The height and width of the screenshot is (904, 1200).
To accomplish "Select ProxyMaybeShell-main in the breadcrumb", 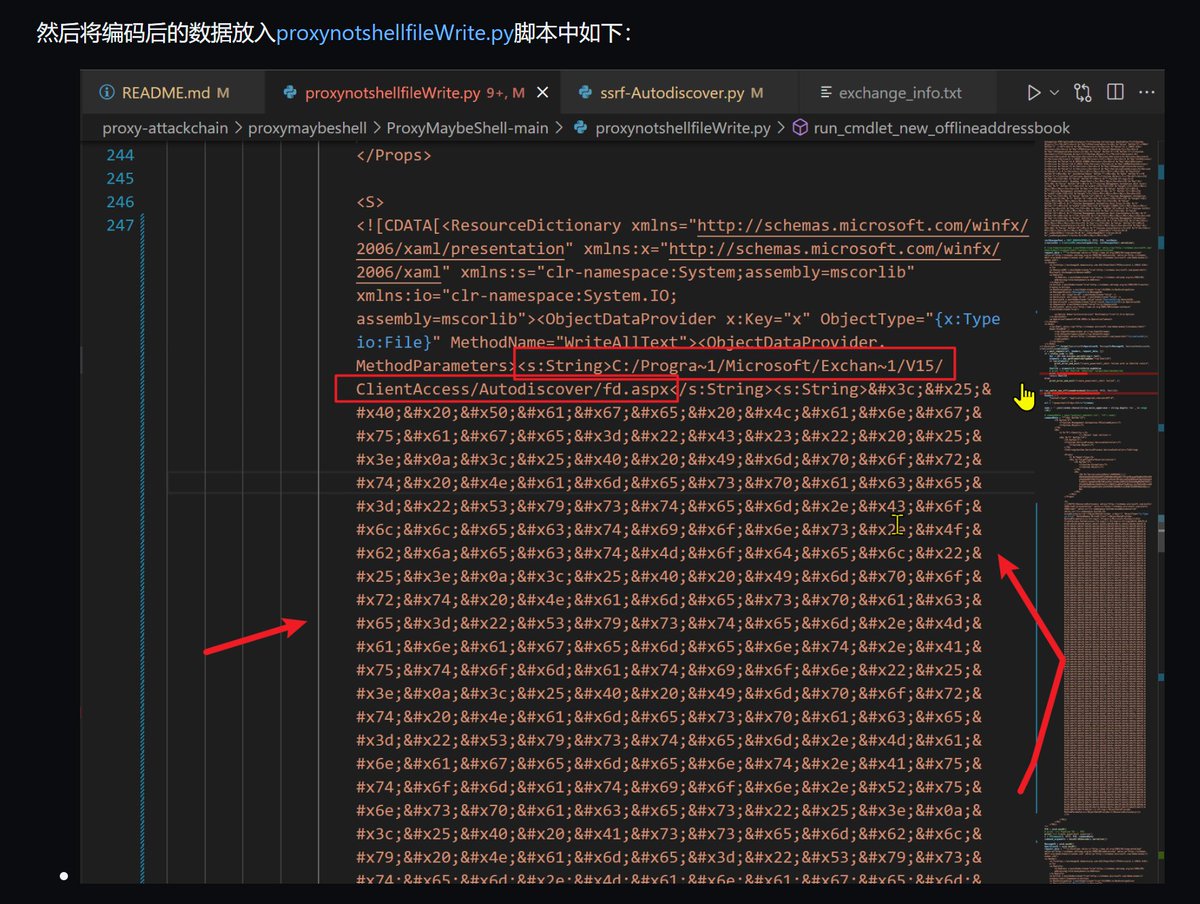I will (467, 128).
